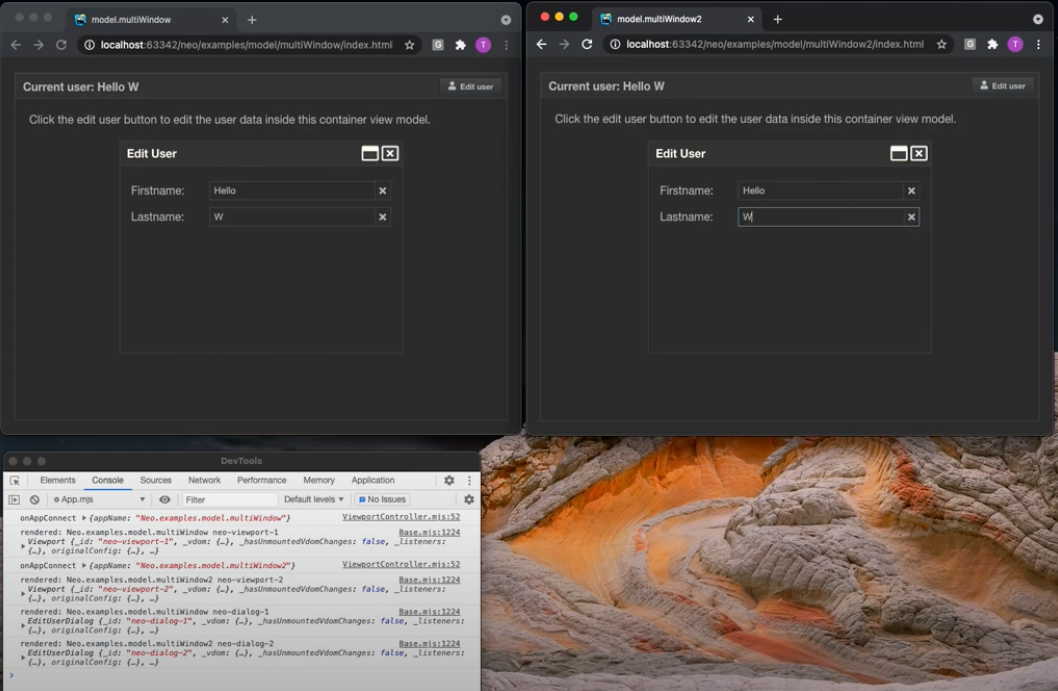This screenshot has height=691, width=1058.
Task: Click the console Filter input field
Action: tap(230, 499)
